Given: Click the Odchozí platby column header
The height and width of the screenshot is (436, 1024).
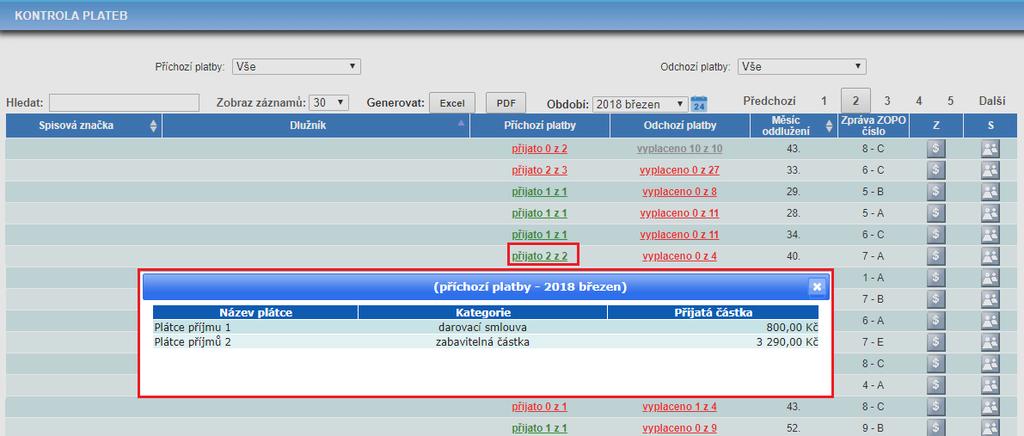Looking at the screenshot, I should pyautogui.click(x=680, y=126).
